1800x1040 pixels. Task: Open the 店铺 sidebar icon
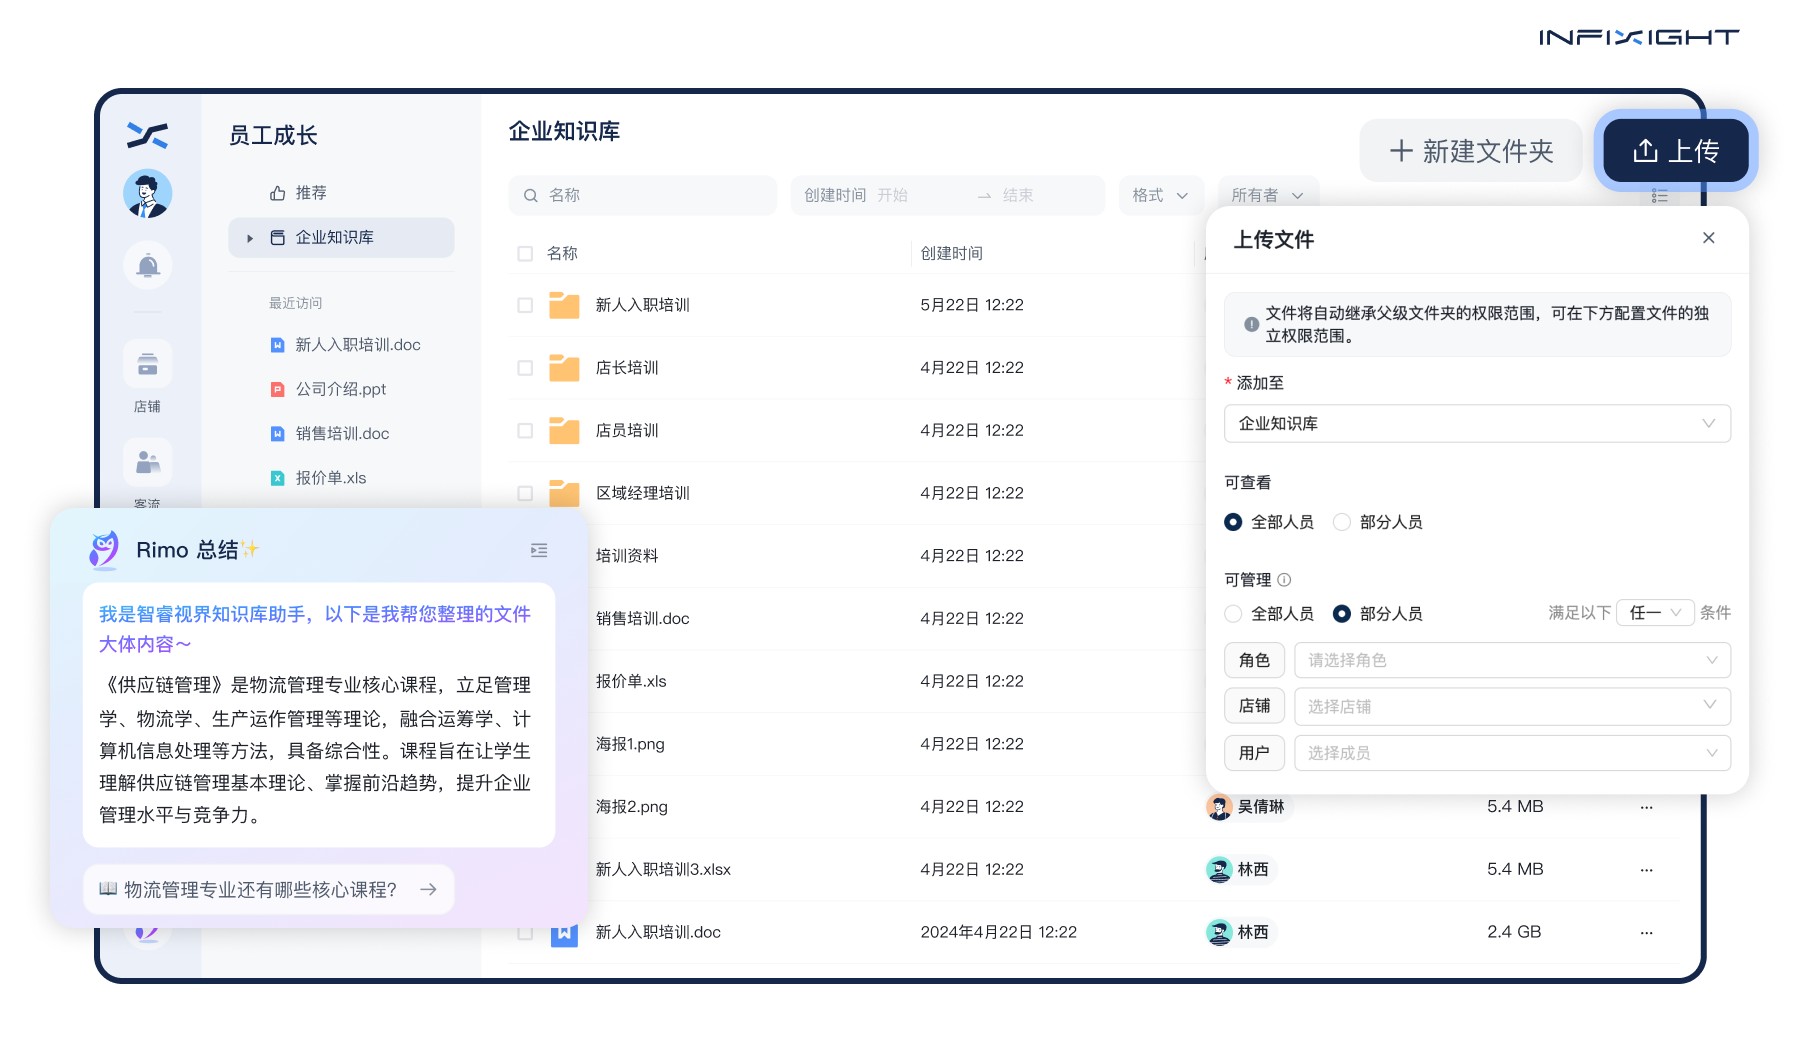pos(148,365)
